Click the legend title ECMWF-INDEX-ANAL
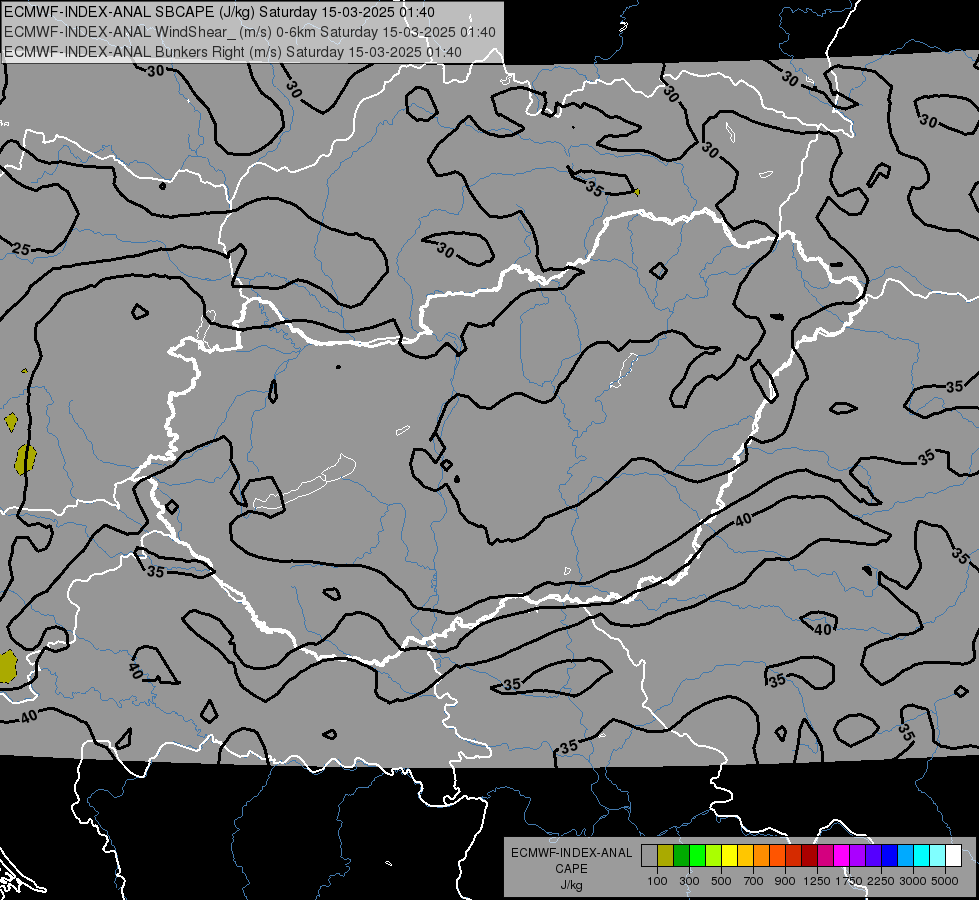979x900 pixels. pos(571,853)
